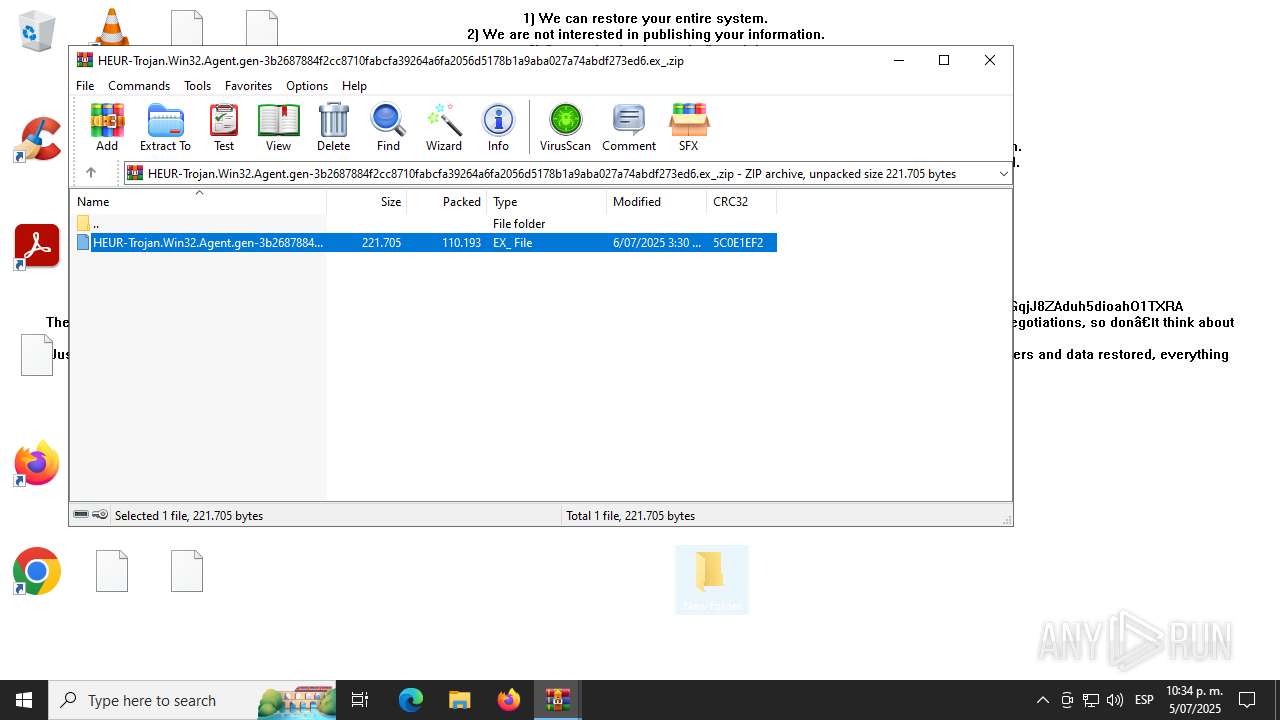Go up one folder level arrow

(x=91, y=173)
